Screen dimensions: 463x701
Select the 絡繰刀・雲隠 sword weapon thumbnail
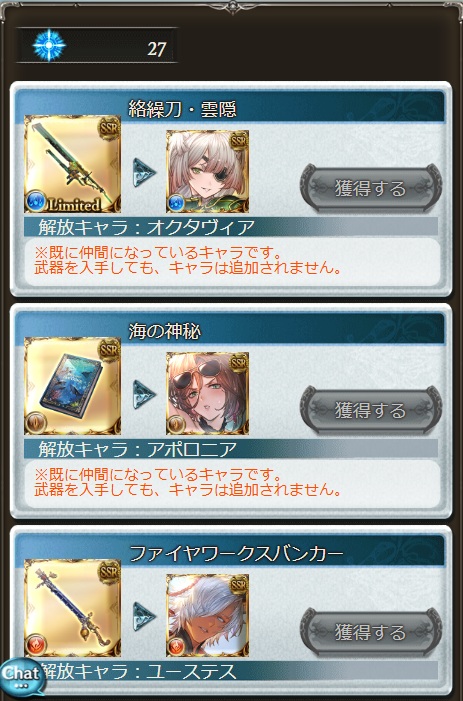click(72, 164)
